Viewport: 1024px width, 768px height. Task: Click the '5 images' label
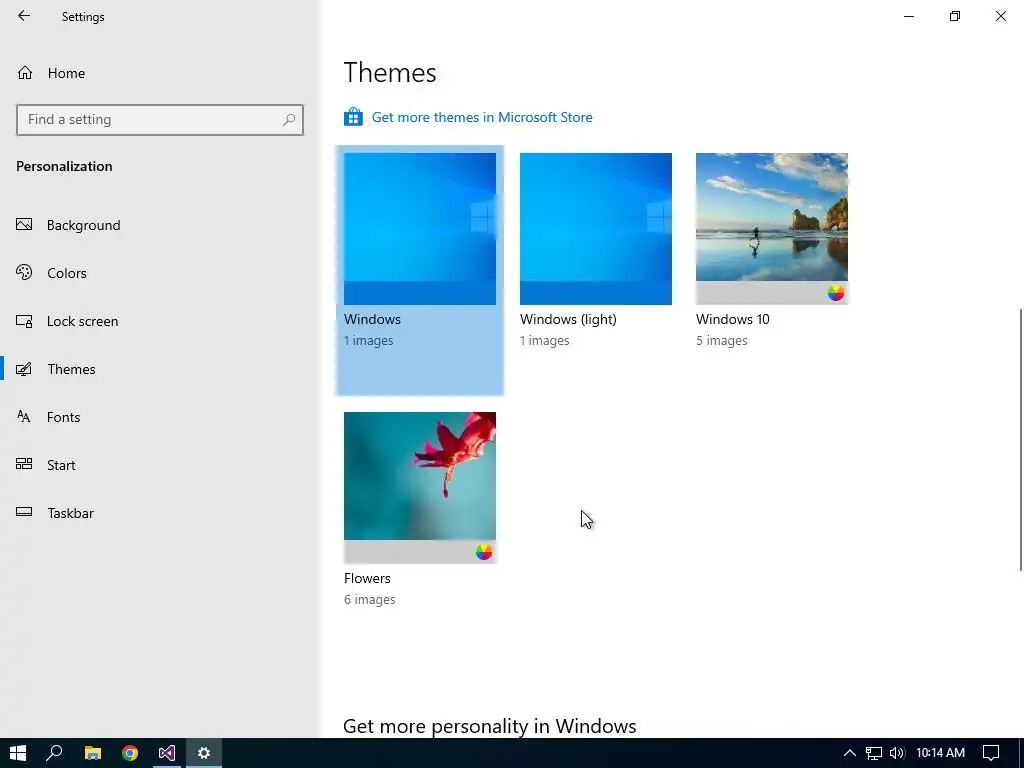point(722,341)
